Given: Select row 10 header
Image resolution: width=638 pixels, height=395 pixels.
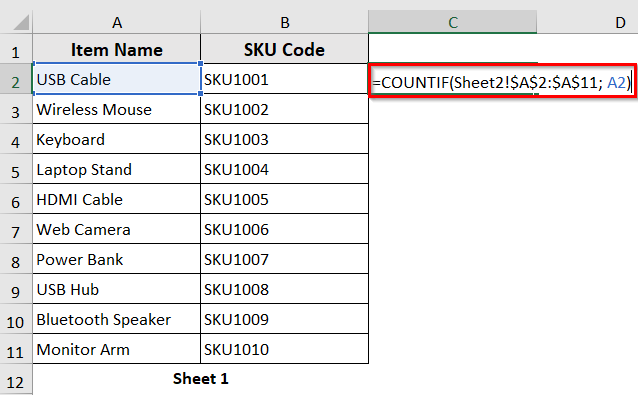Looking at the screenshot, I should [x=15, y=319].
